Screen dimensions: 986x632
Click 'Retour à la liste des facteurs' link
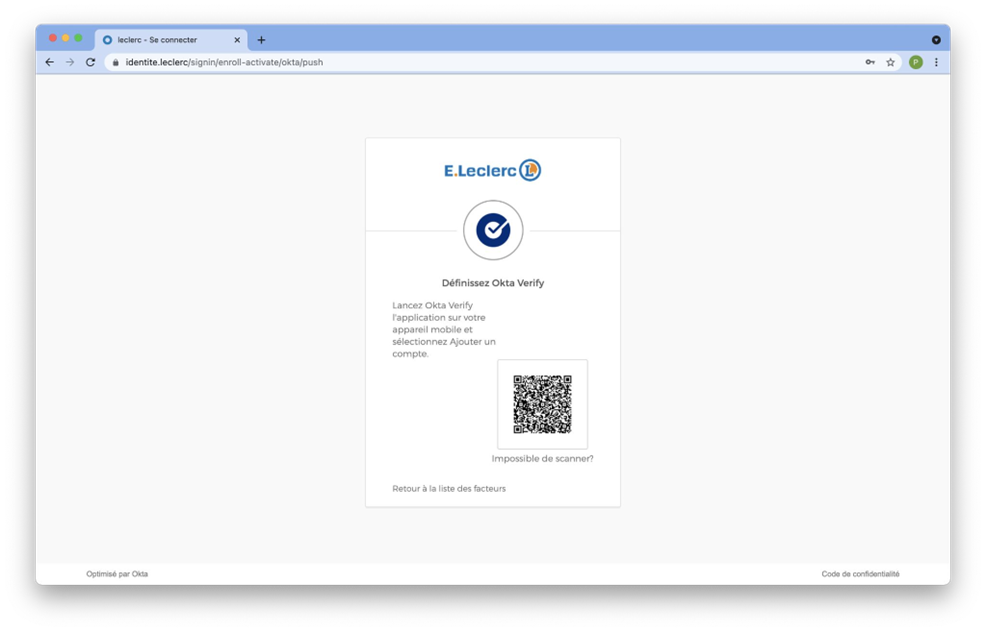pos(449,489)
